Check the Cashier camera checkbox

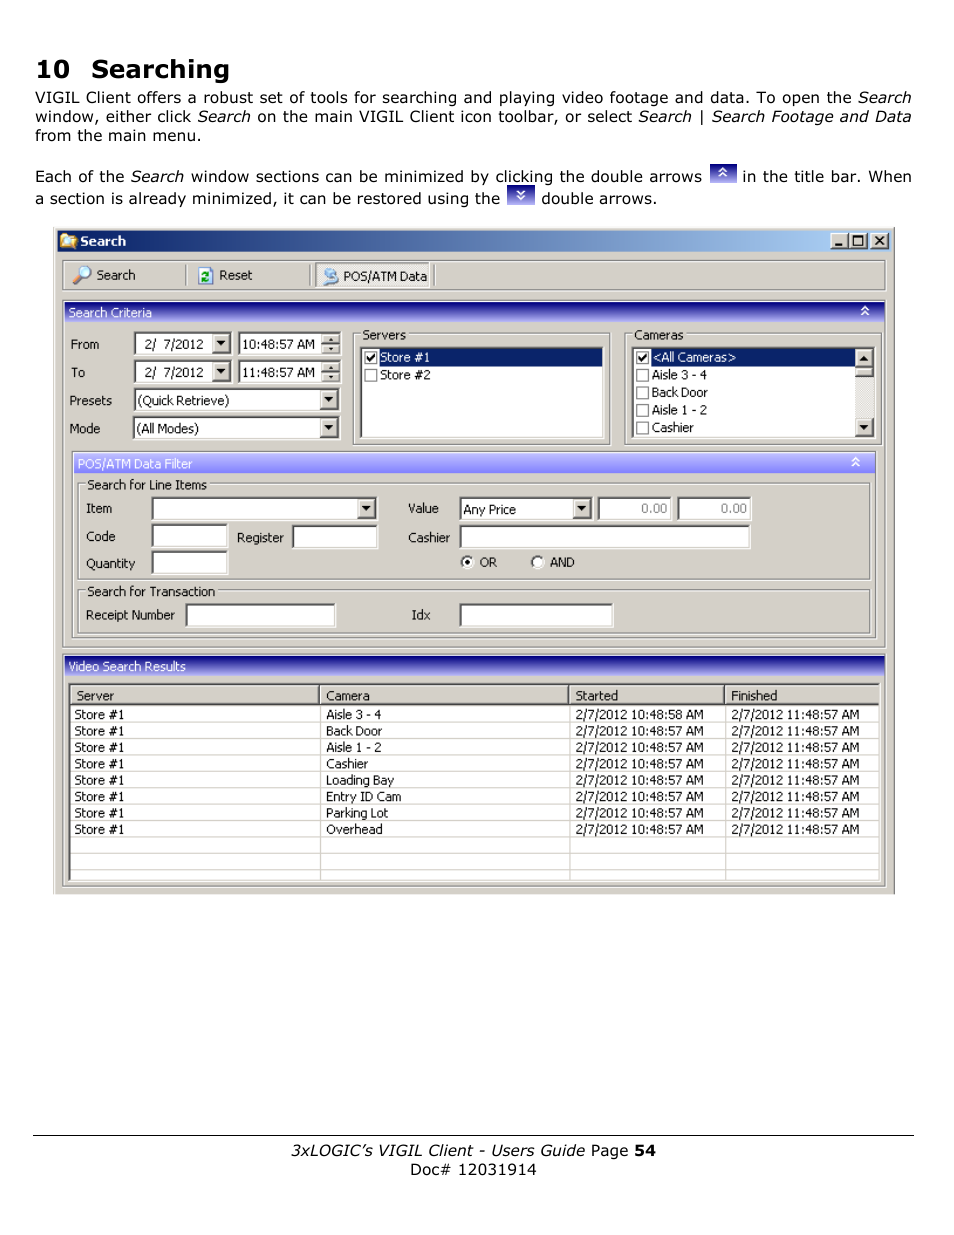point(643,428)
